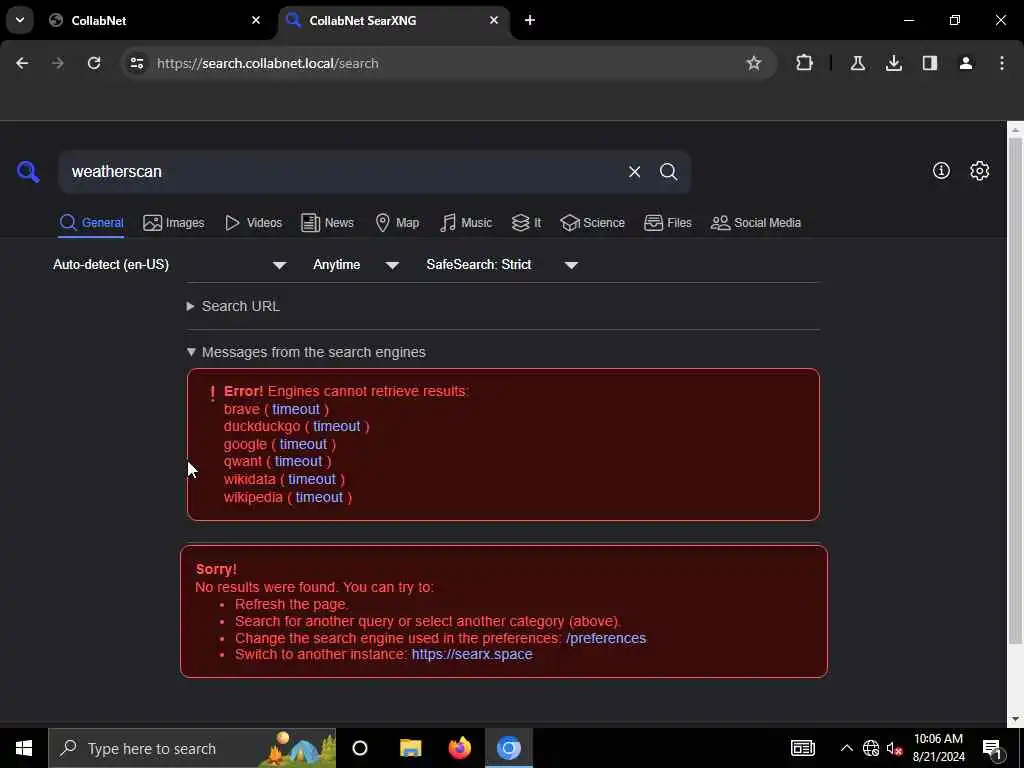Open the /preferences link

606,638
